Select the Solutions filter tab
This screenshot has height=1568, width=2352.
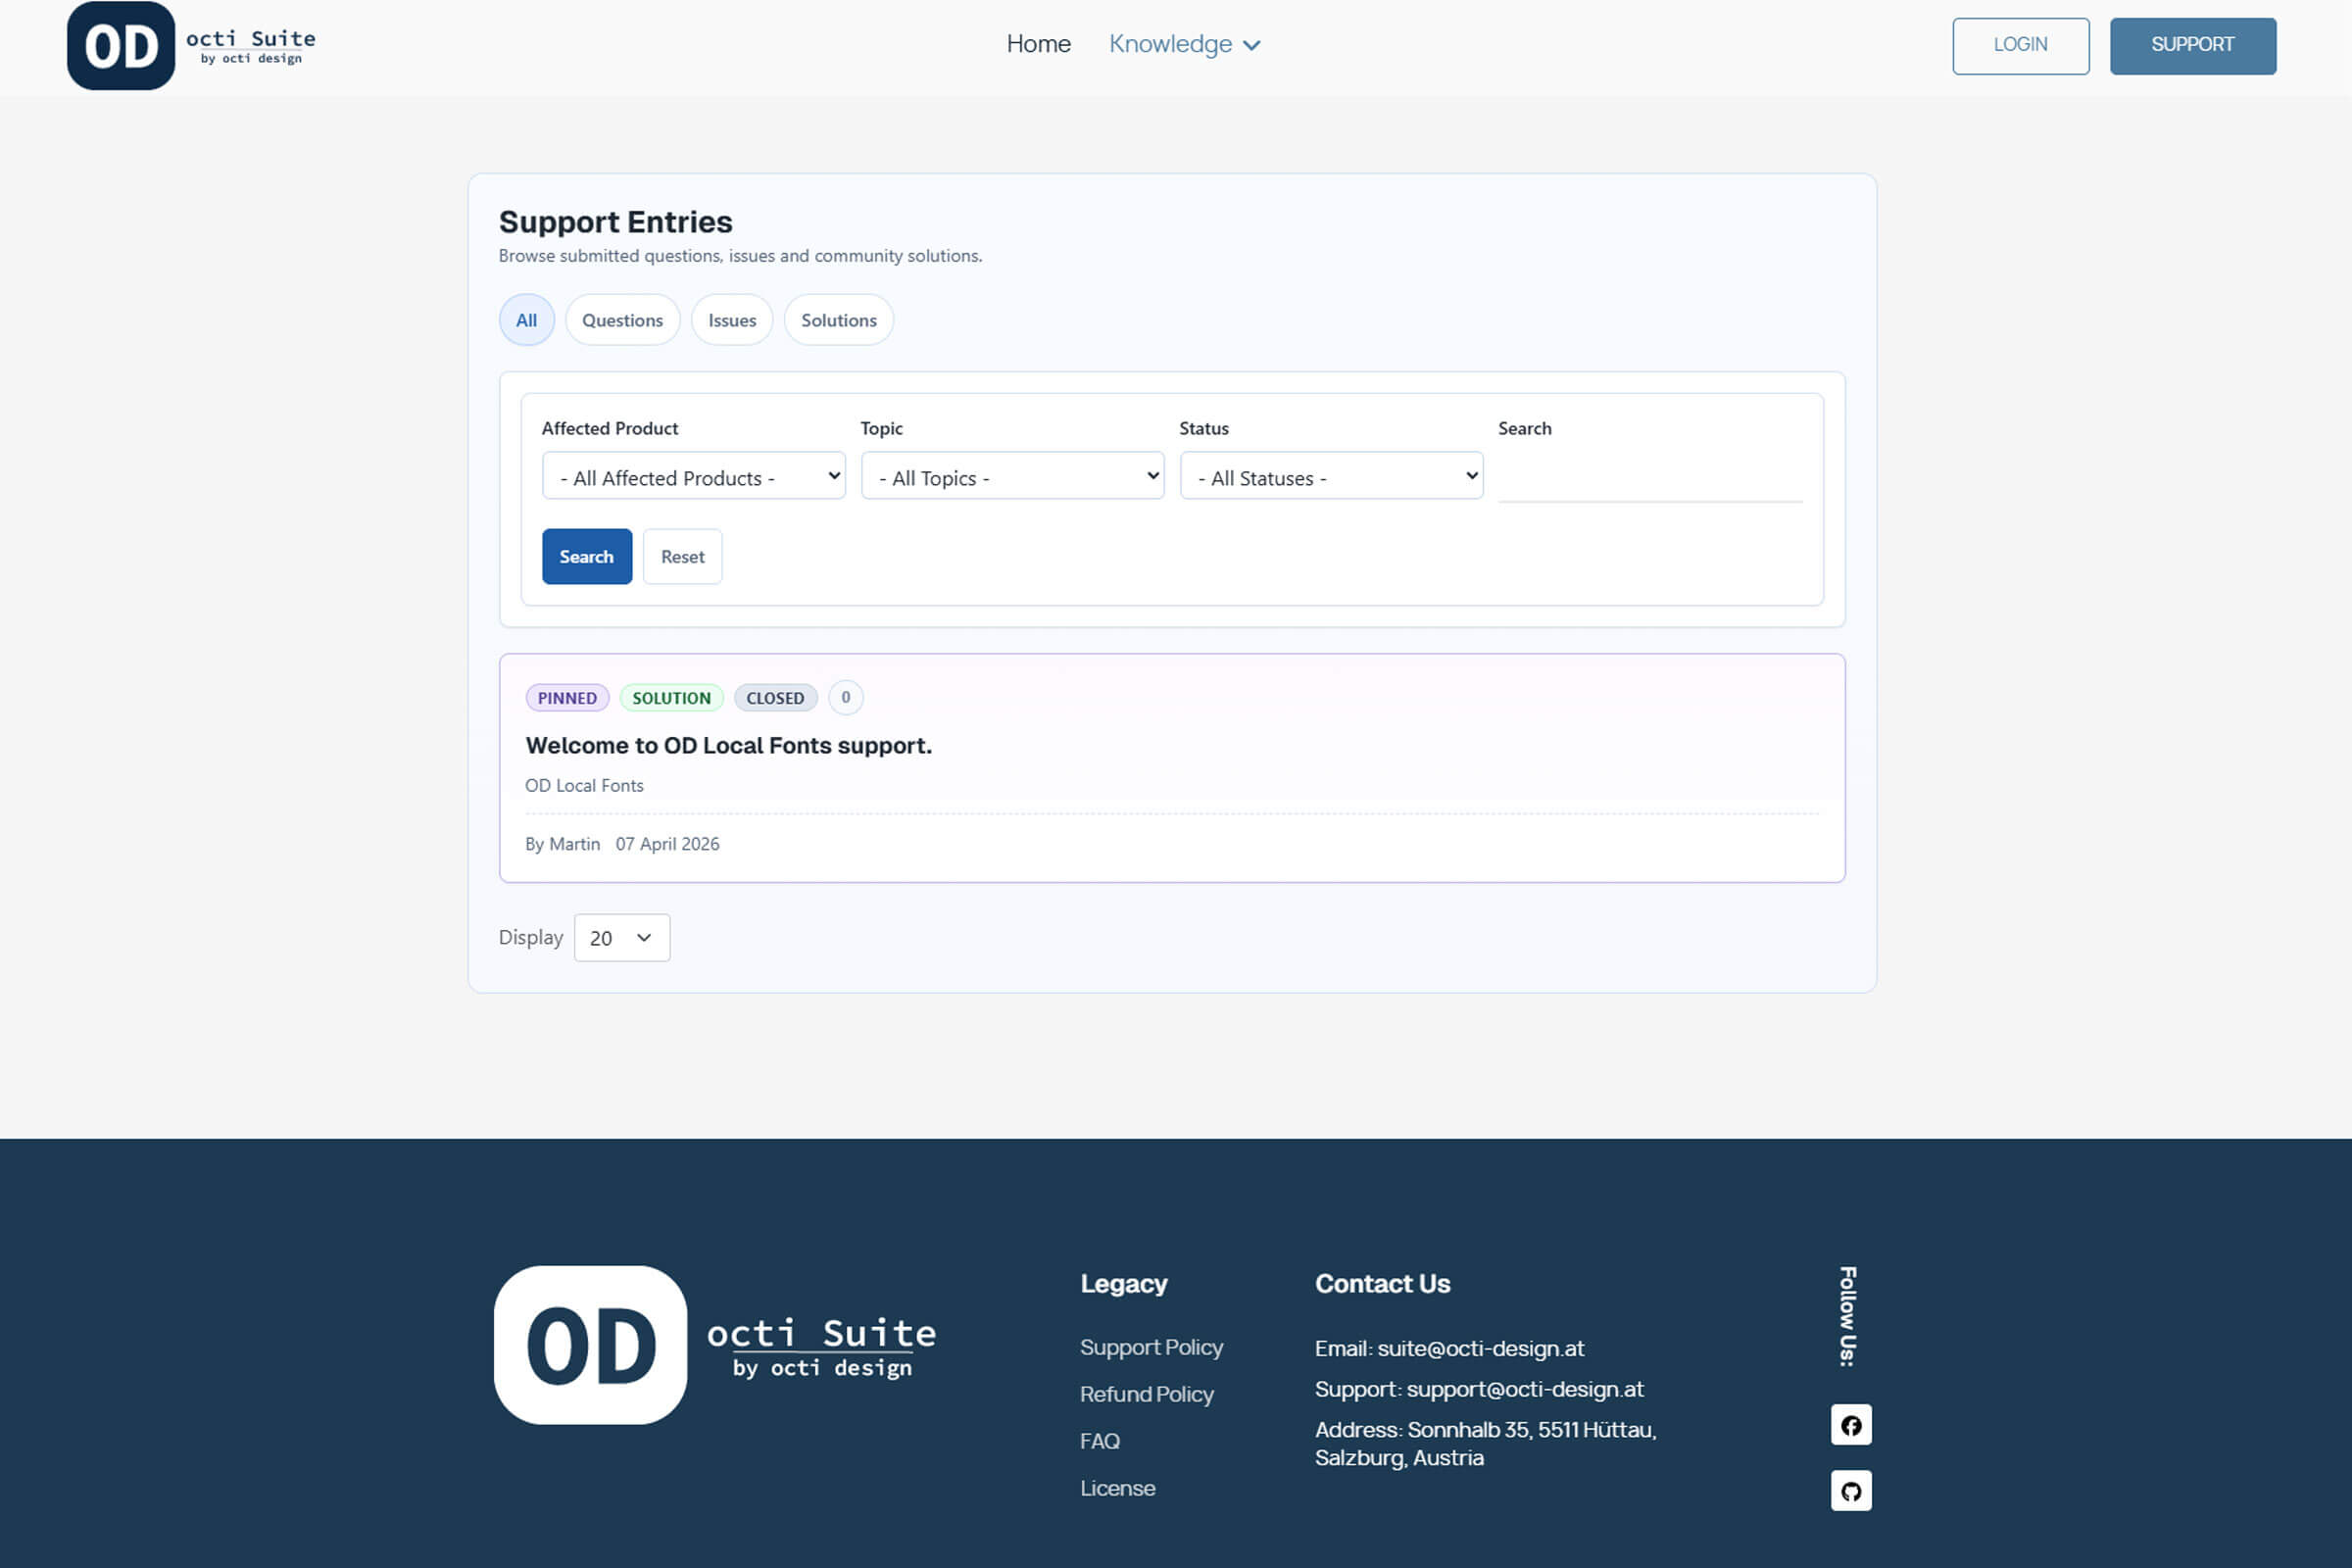838,320
